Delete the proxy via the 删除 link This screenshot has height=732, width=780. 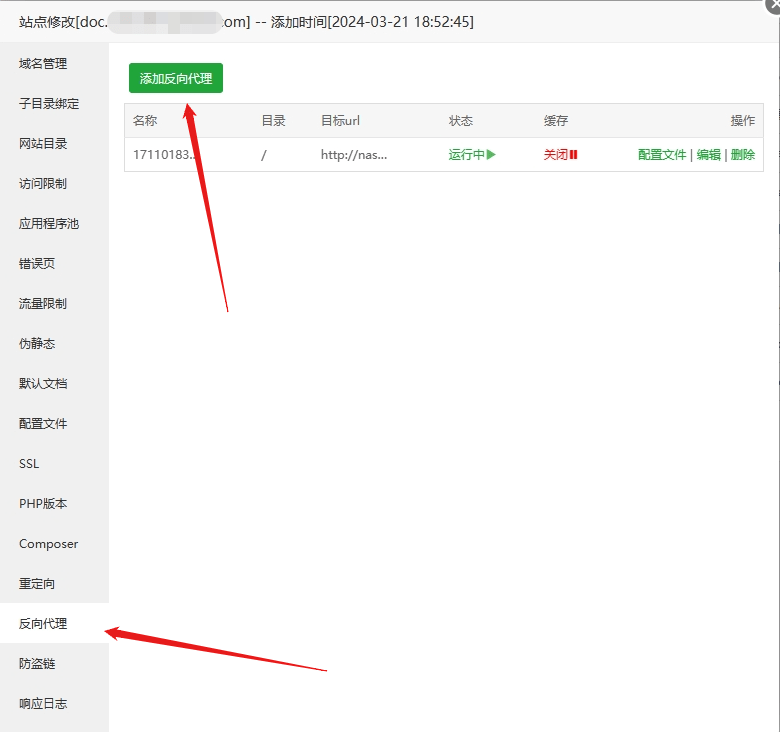pos(742,155)
